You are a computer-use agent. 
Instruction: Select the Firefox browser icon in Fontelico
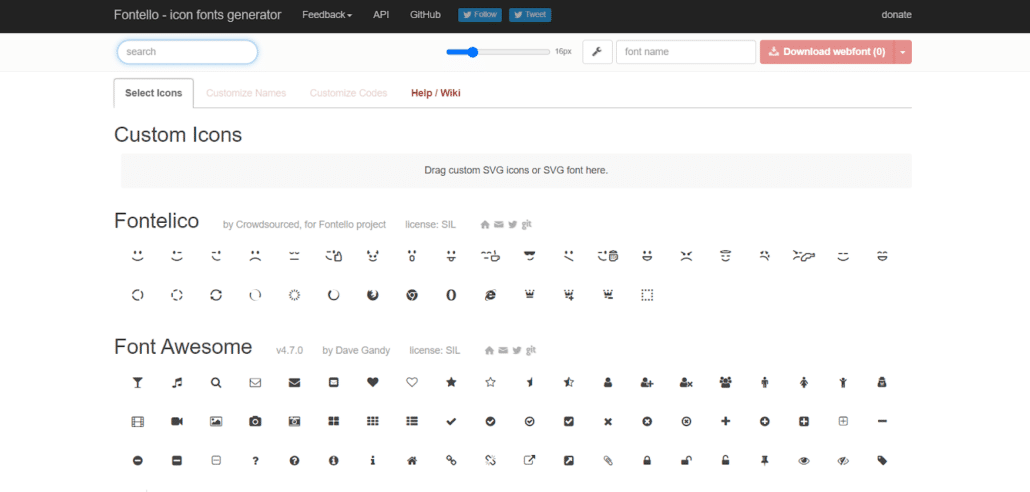[372, 296]
